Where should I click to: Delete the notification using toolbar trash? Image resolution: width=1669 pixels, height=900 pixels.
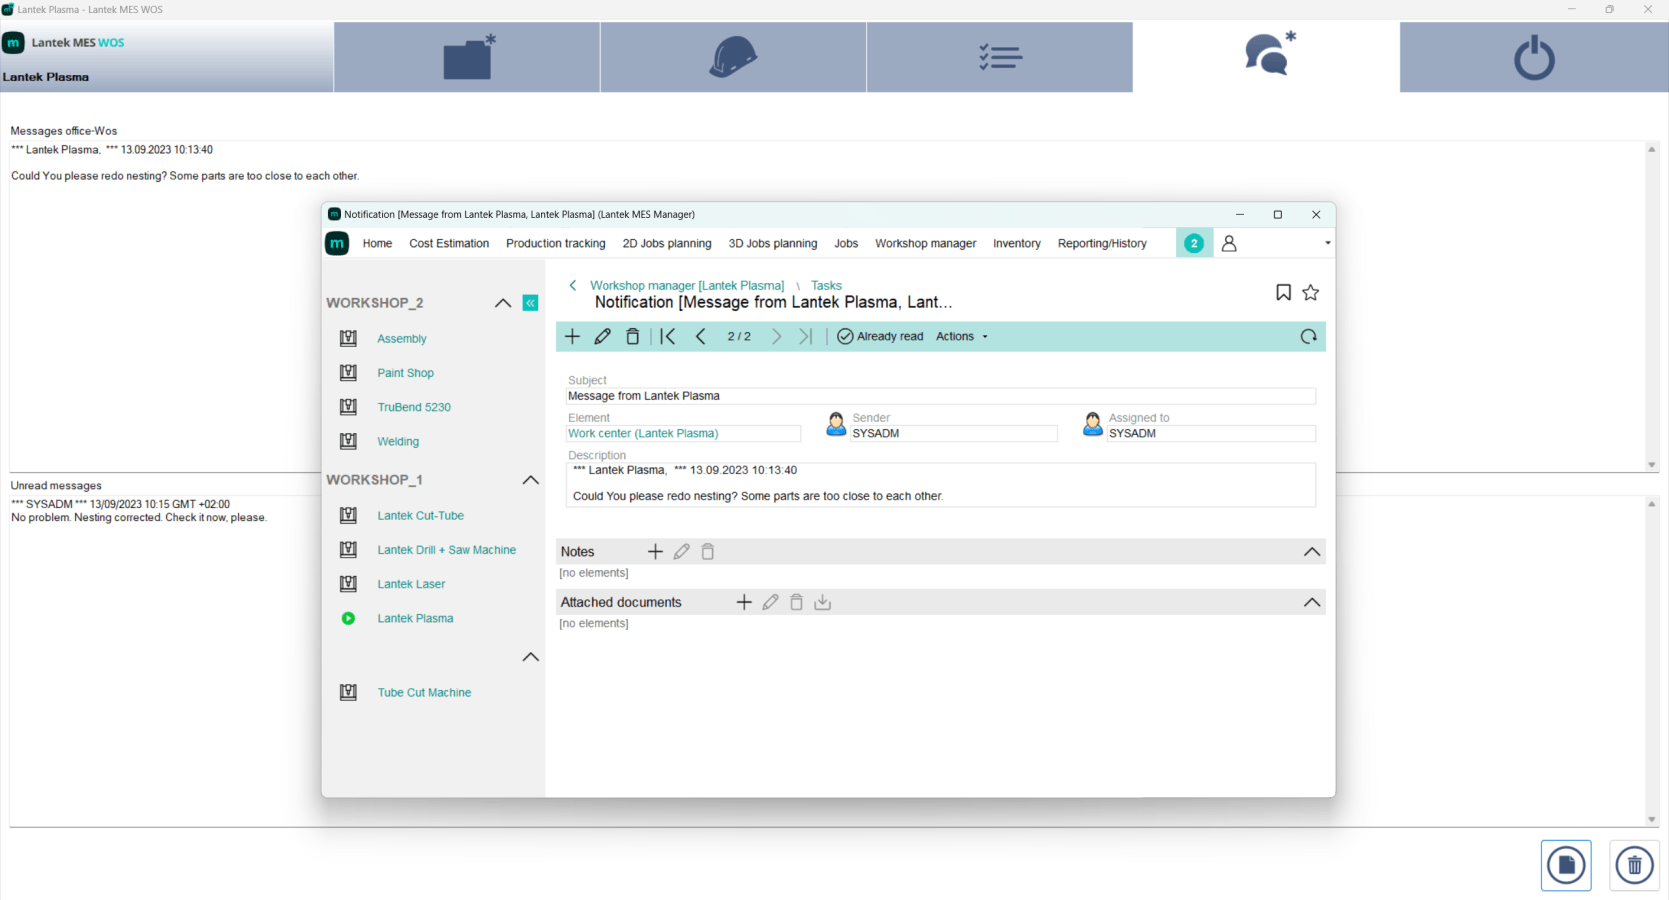[x=632, y=337]
